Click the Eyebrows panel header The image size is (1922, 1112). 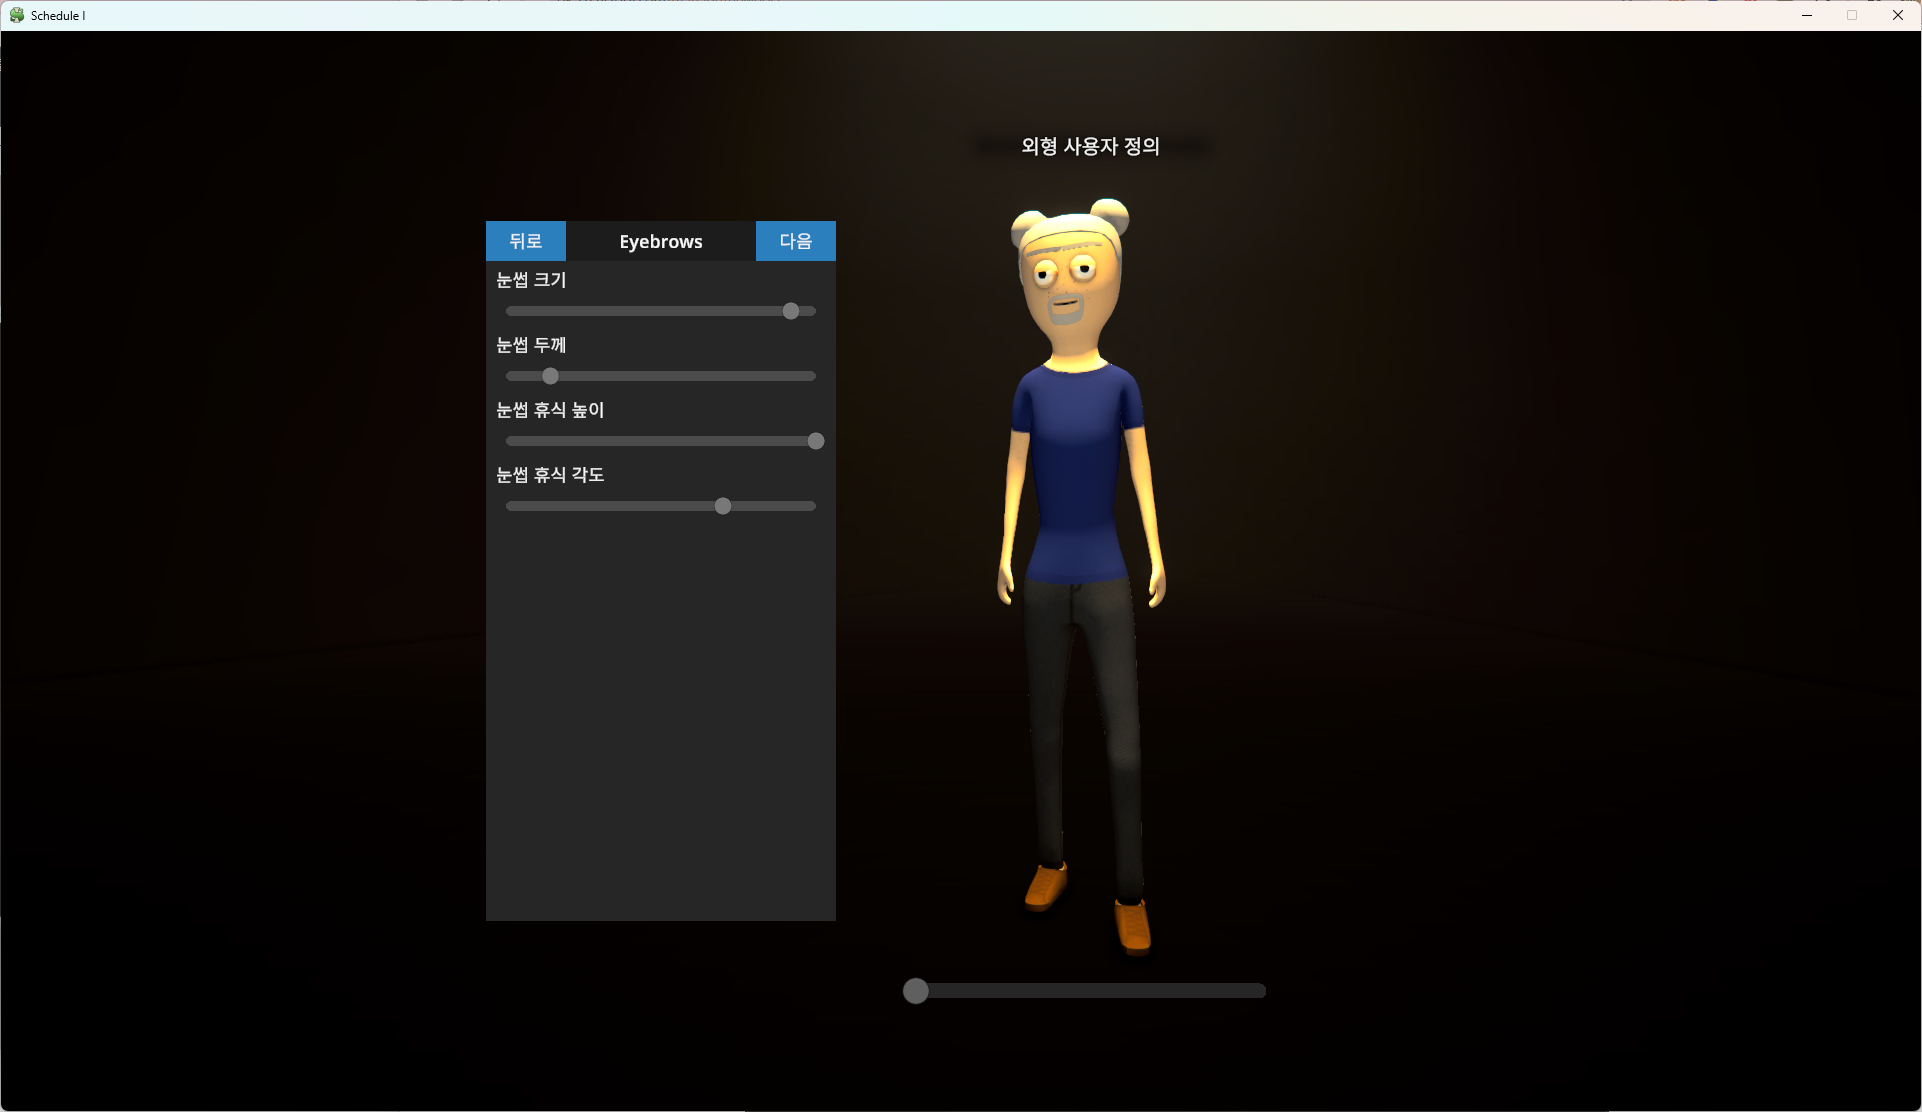pos(660,241)
